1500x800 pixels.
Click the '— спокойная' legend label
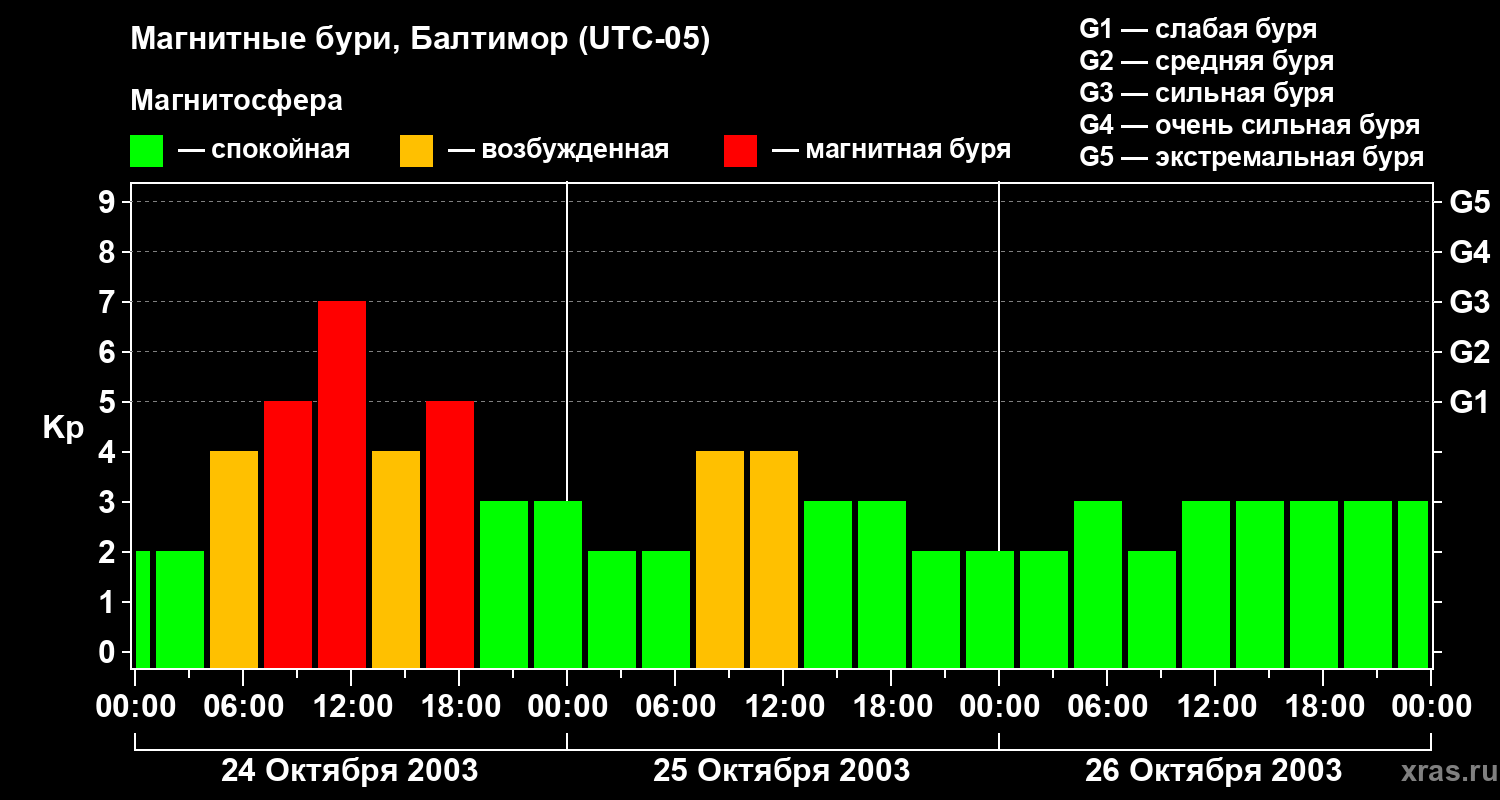pos(264,151)
